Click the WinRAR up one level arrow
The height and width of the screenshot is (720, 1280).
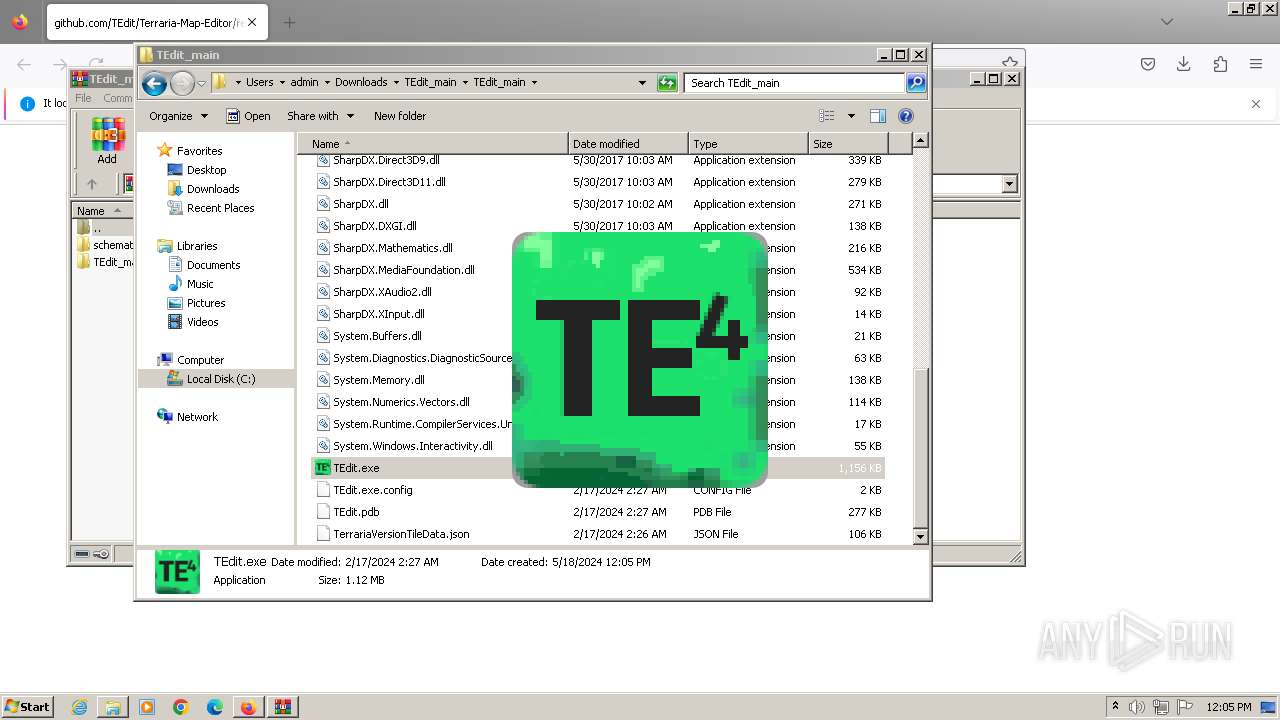click(x=92, y=184)
